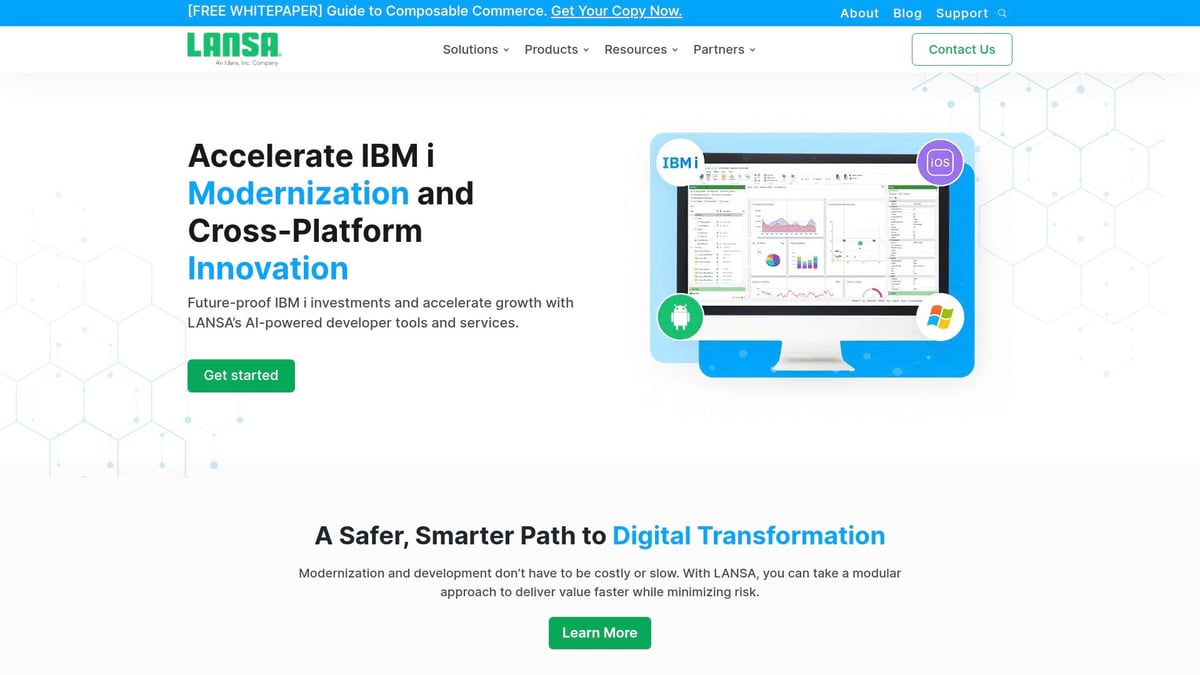Click the FREE WHITEPAPER banner text
Image resolution: width=1200 pixels, height=675 pixels.
click(x=367, y=11)
